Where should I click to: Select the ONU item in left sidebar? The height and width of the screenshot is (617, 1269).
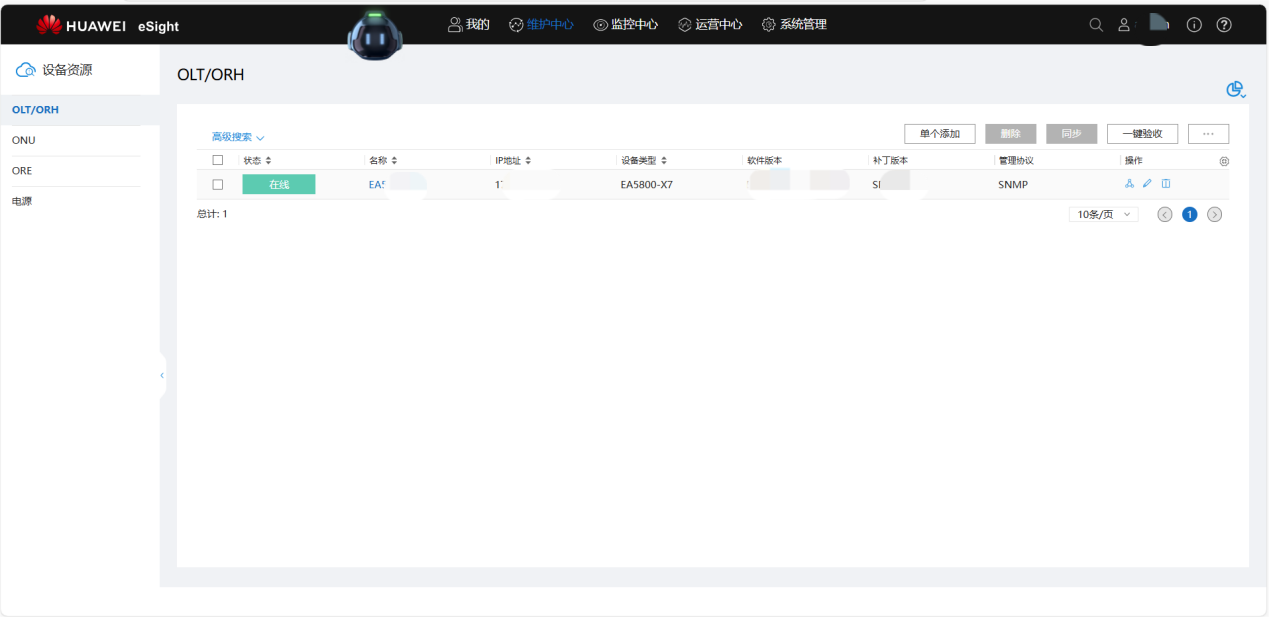point(23,140)
